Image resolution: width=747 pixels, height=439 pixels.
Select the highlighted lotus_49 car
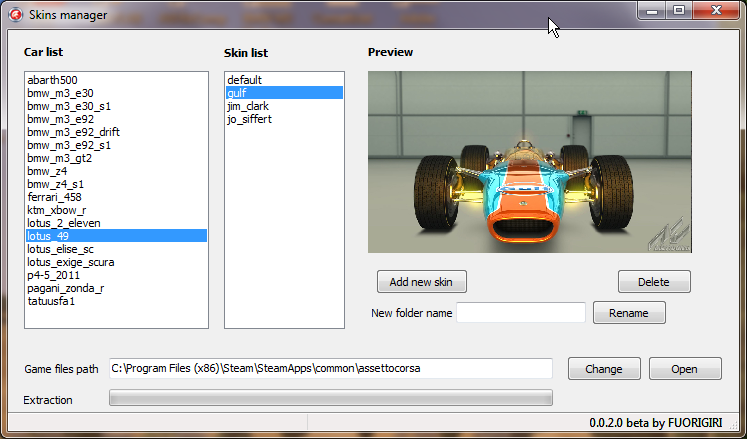(x=116, y=236)
